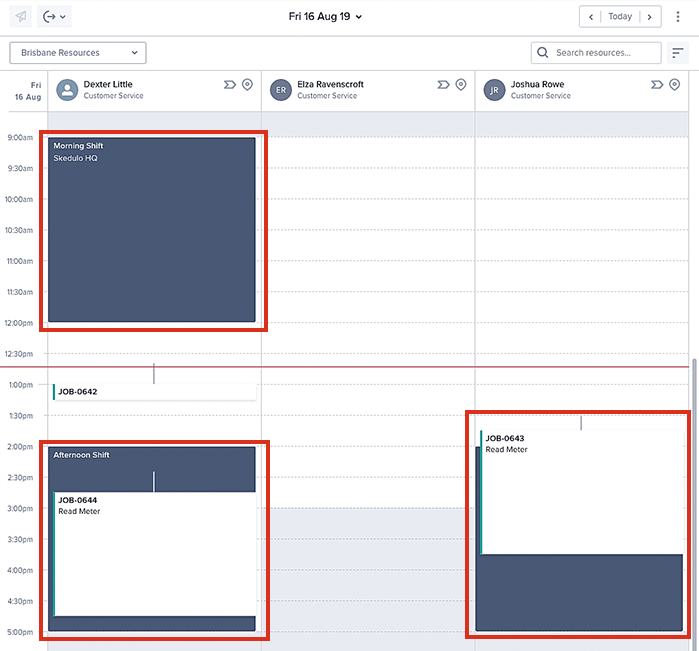Open the three-dot more options menu

[678, 16]
